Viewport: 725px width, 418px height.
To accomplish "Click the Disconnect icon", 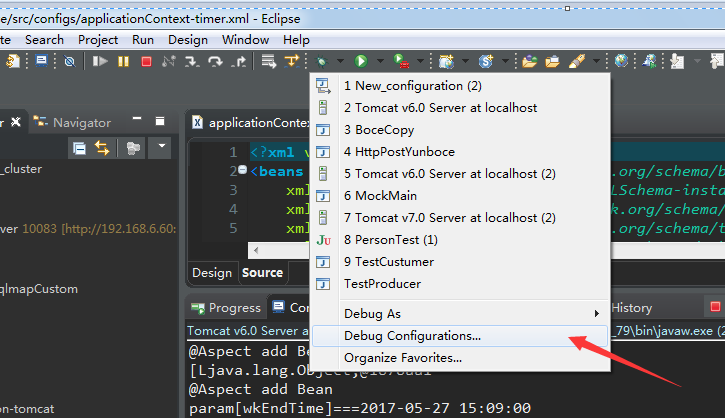I will click(169, 61).
